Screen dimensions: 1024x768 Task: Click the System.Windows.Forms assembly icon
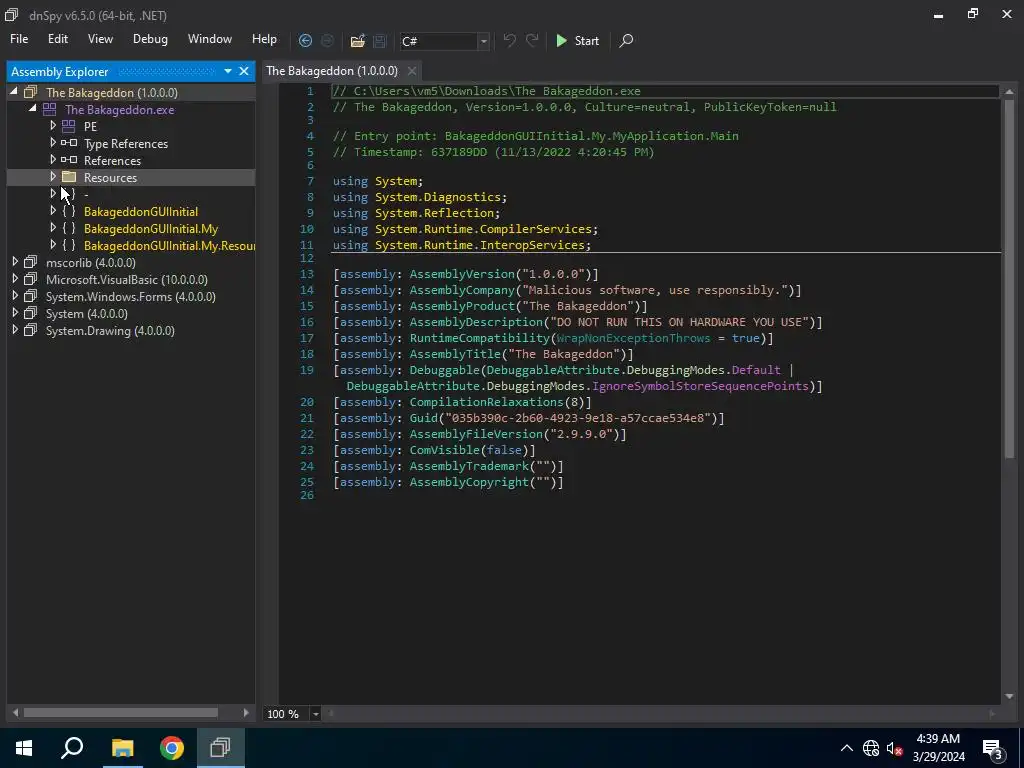pos(30,296)
